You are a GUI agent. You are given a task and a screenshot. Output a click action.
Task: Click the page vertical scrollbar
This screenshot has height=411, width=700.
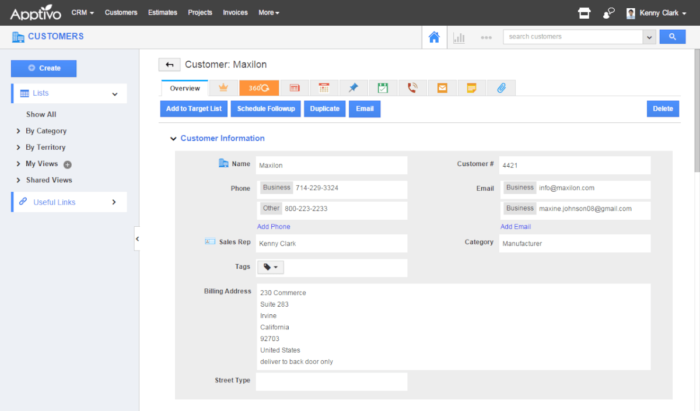coord(697,110)
